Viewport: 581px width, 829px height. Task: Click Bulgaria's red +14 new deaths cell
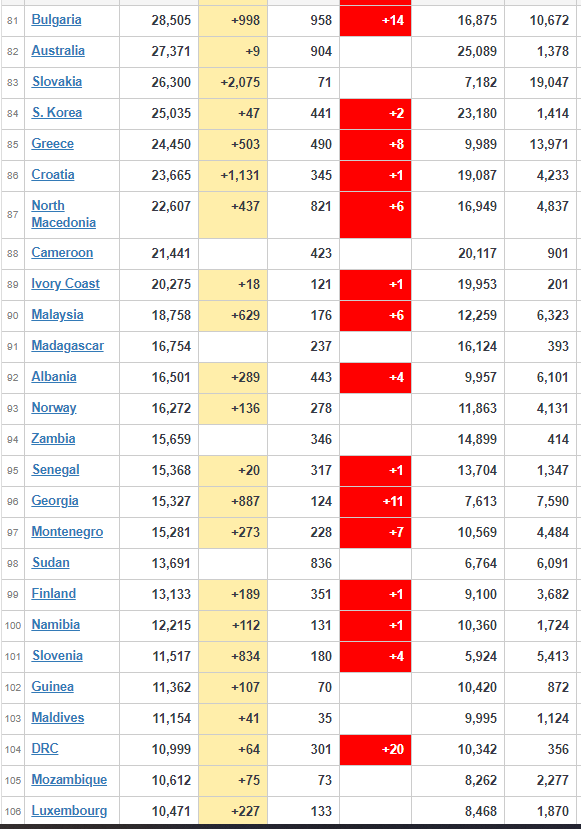pos(375,21)
